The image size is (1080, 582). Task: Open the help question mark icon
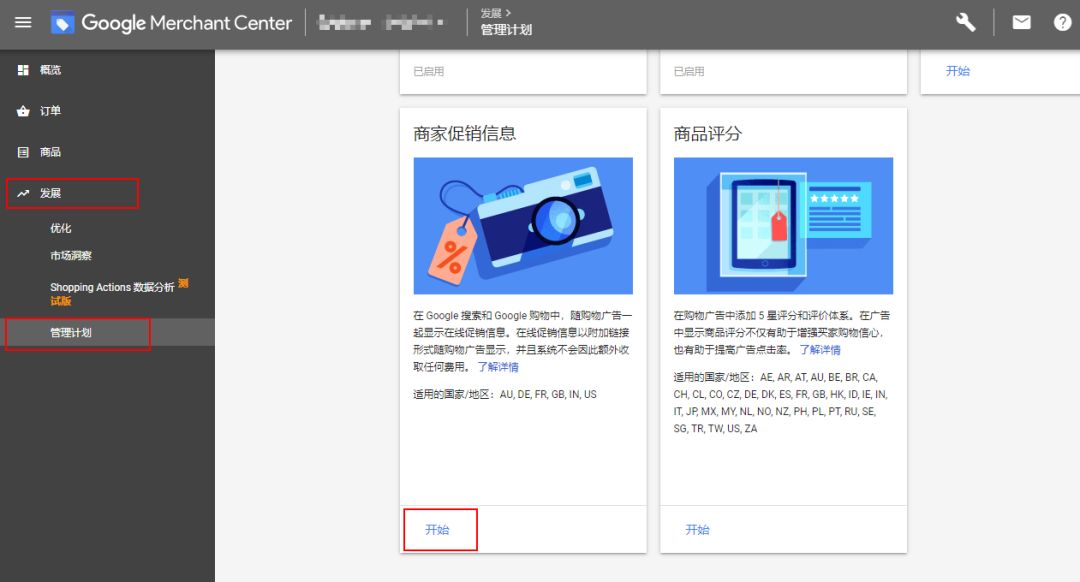1063,21
